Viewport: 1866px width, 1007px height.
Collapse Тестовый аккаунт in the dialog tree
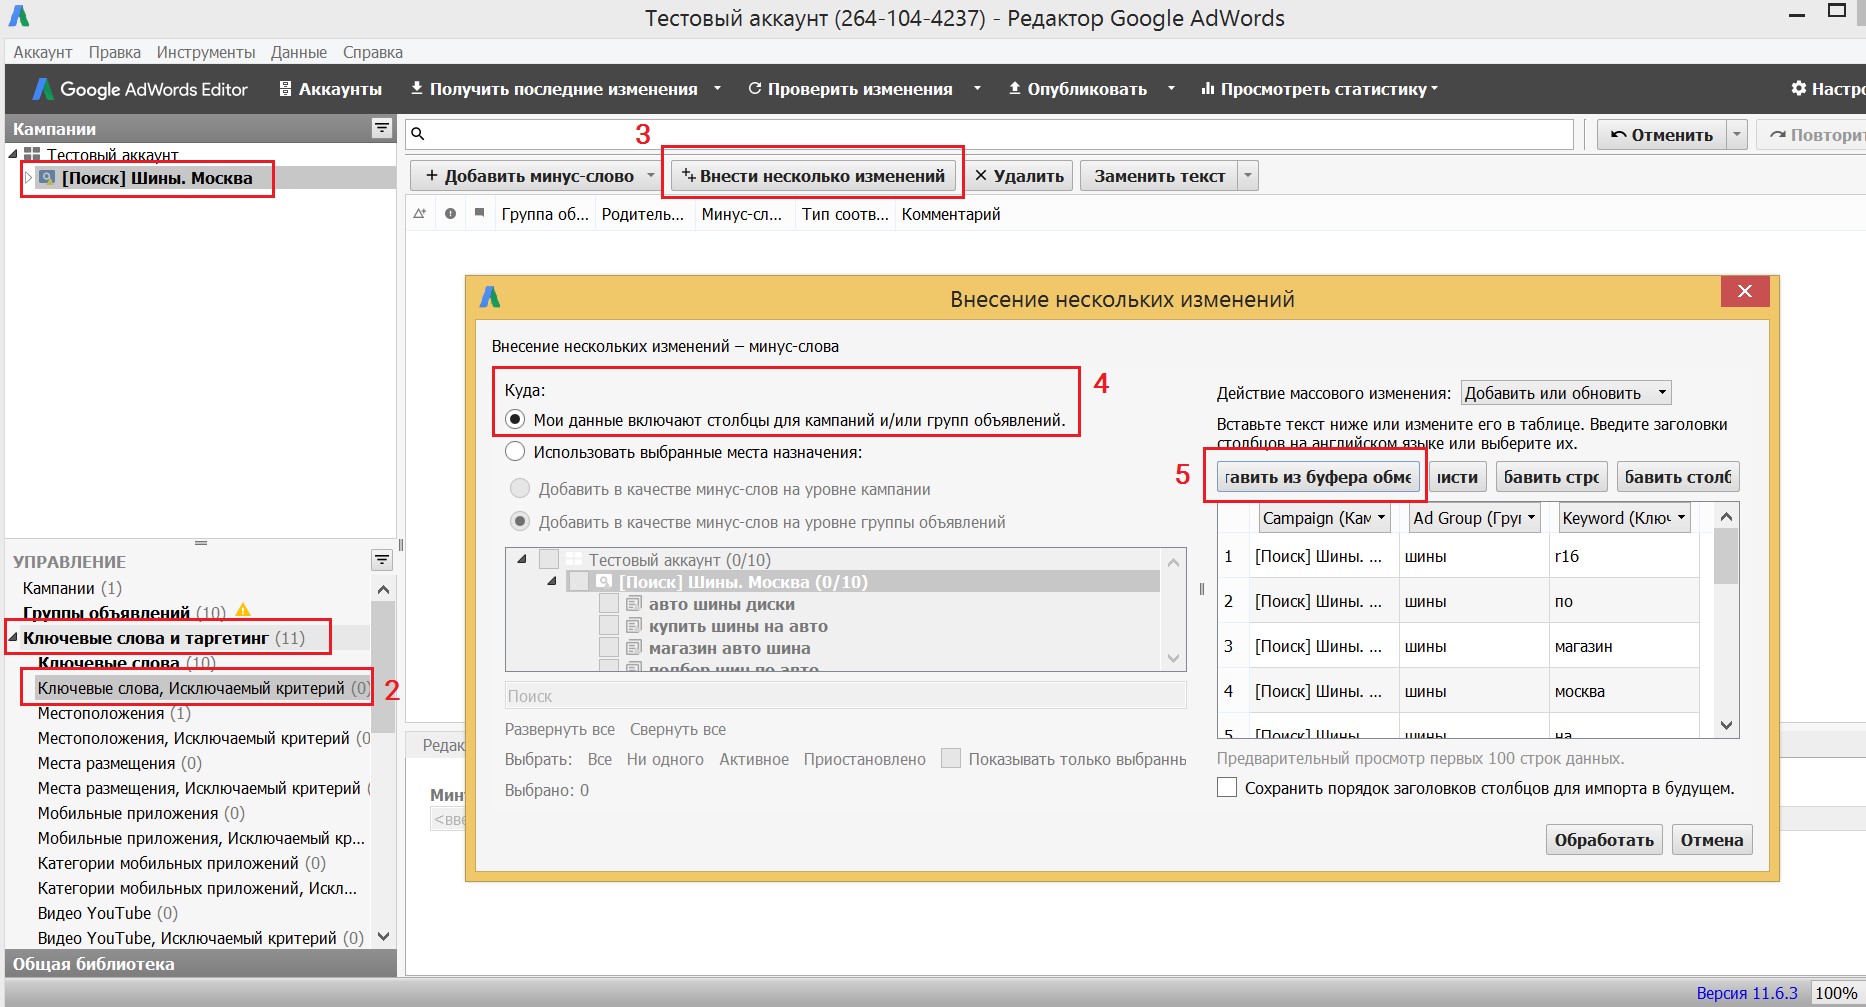tap(521, 559)
